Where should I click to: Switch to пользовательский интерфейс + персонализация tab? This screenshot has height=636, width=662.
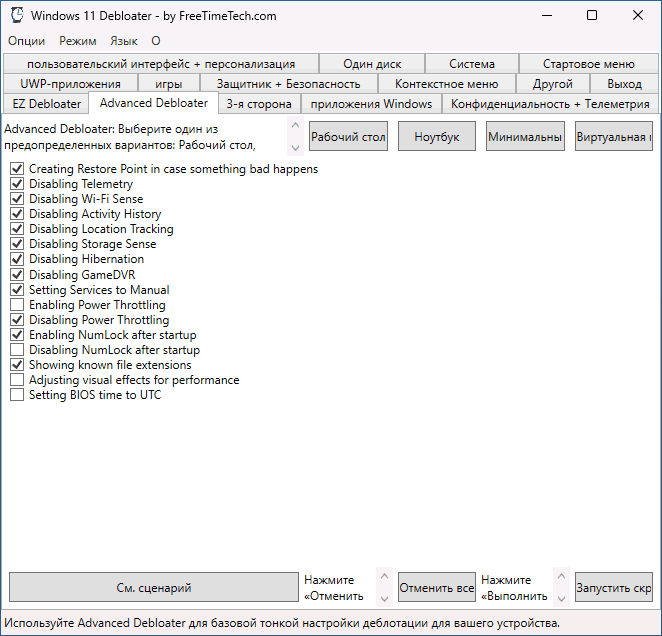tap(161, 64)
